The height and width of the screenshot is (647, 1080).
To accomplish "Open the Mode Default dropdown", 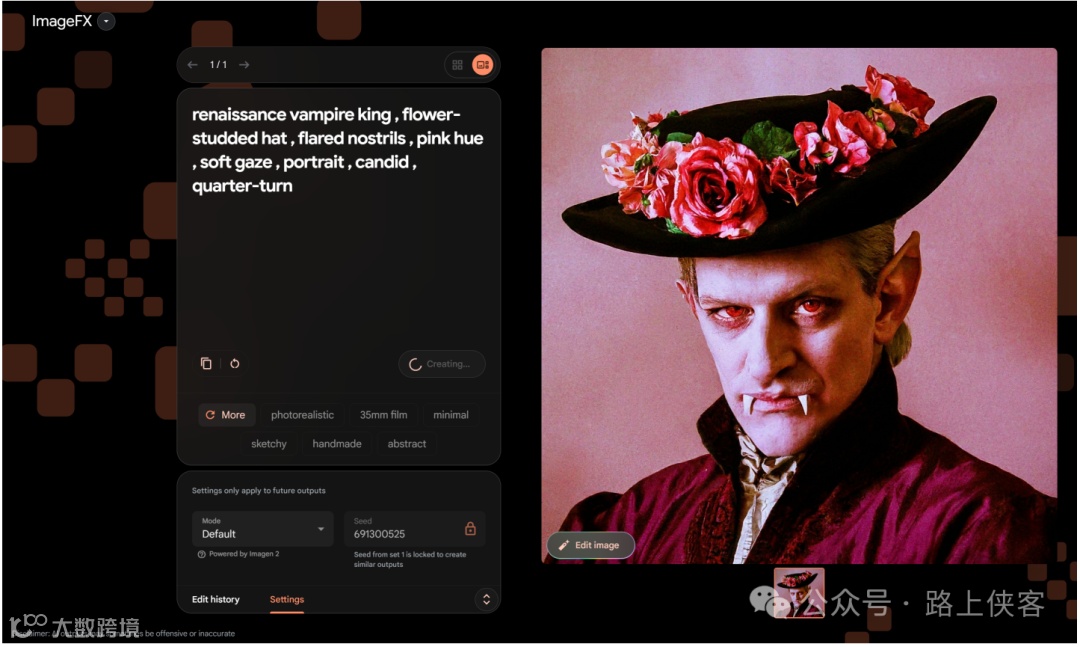I will point(262,529).
